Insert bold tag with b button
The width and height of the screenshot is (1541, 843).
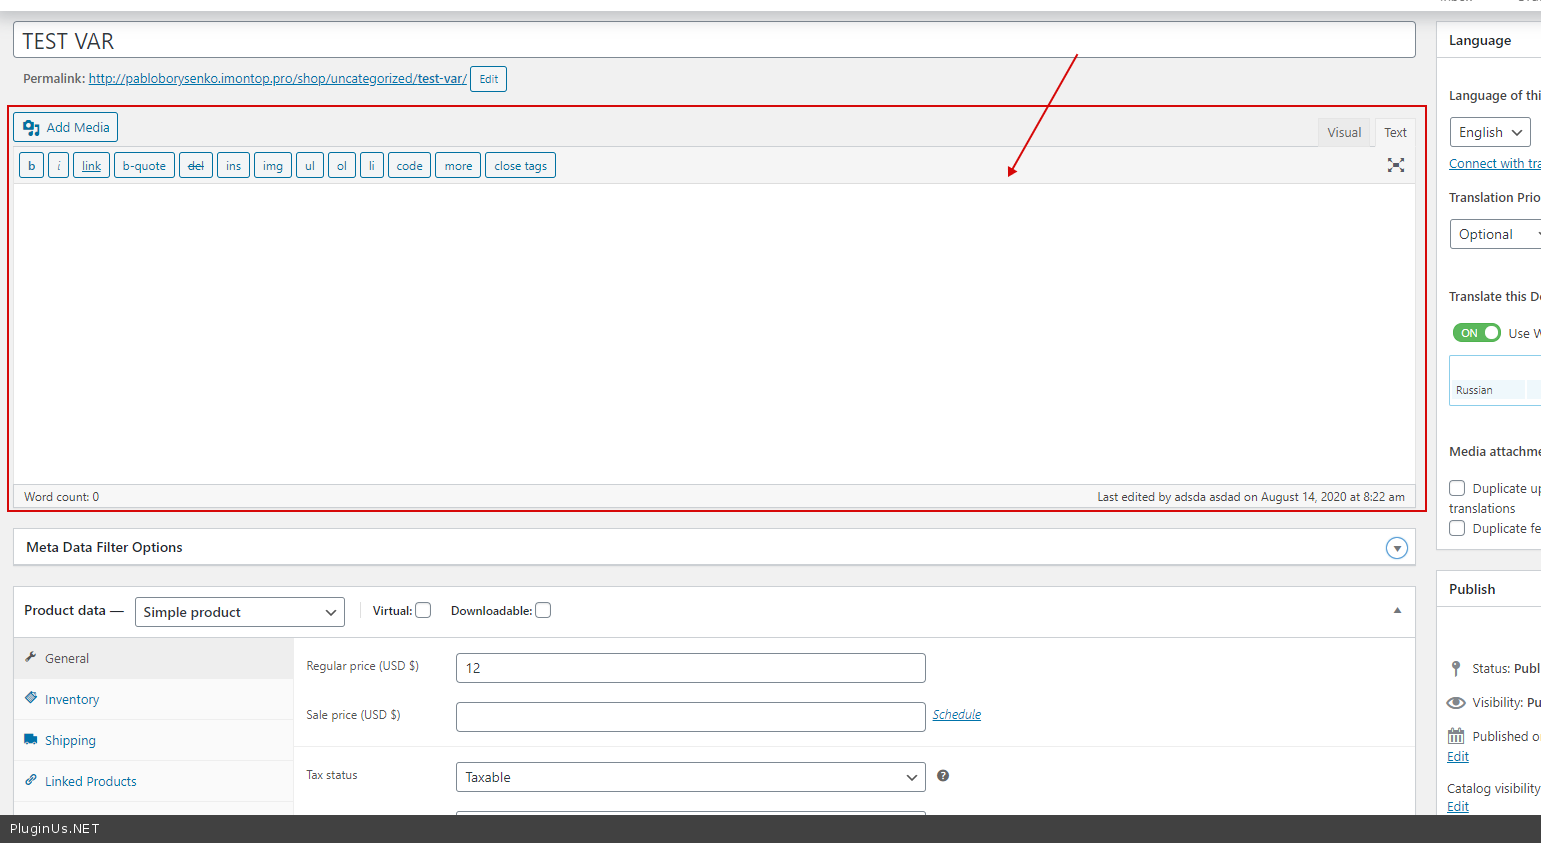31,165
